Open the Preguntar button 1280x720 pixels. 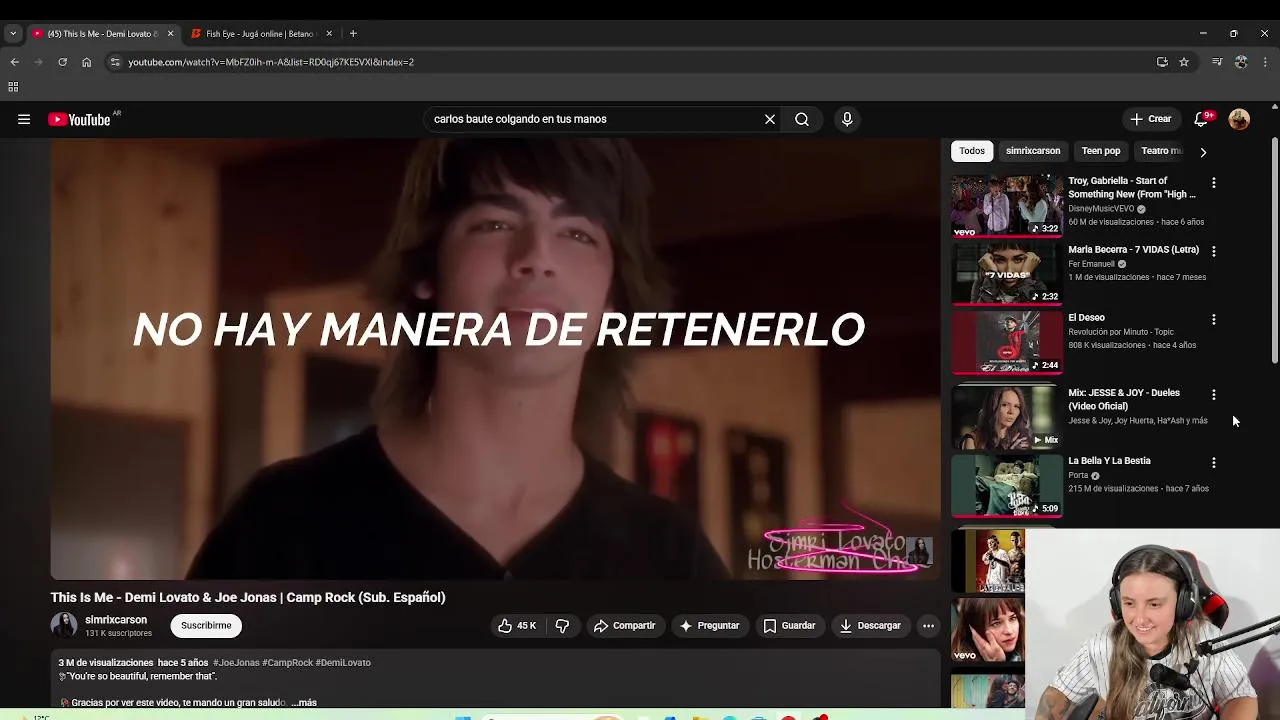pos(709,626)
